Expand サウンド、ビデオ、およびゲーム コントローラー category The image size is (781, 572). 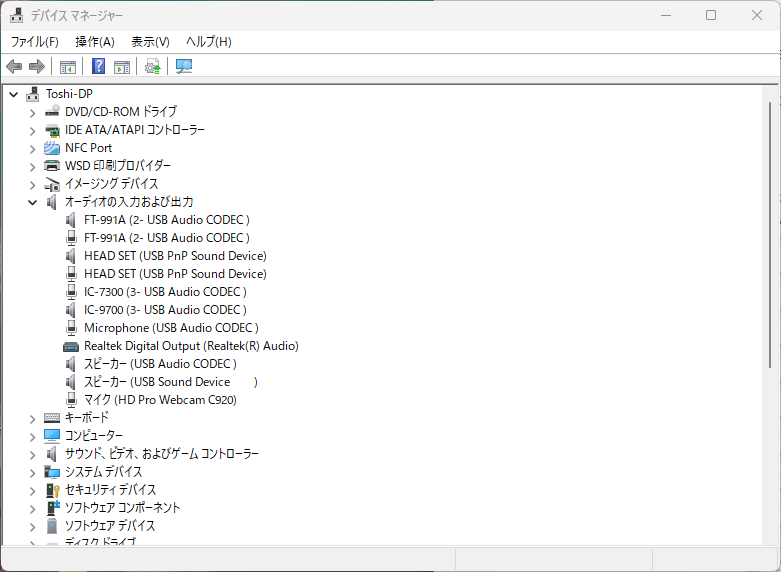point(33,455)
